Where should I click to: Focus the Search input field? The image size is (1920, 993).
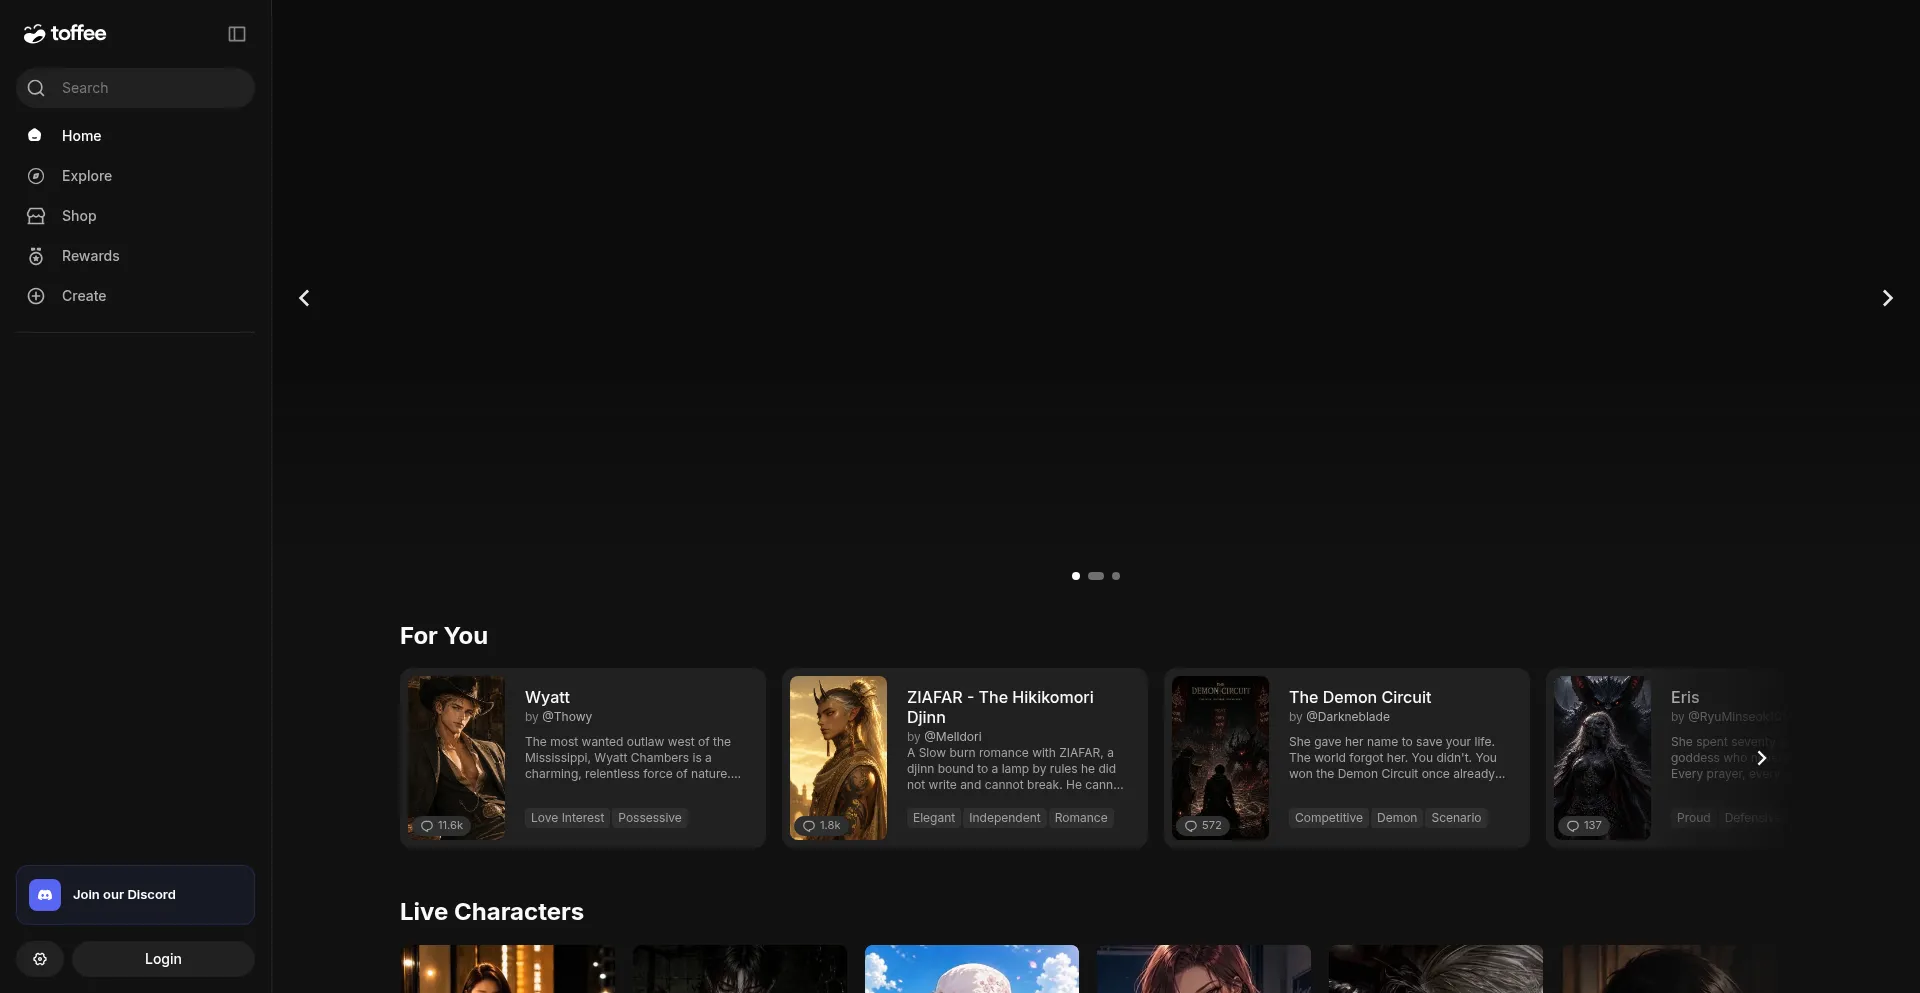click(135, 88)
